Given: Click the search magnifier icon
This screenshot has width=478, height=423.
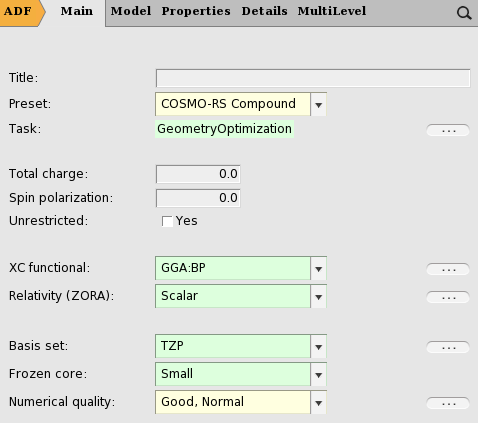Looking at the screenshot, I should (464, 13).
